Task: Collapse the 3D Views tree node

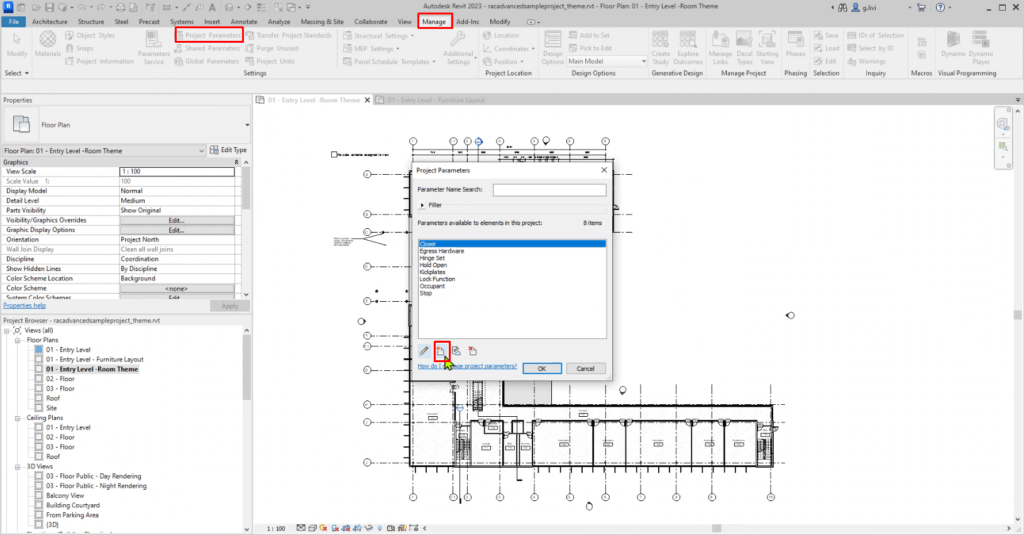Action: click(x=18, y=466)
